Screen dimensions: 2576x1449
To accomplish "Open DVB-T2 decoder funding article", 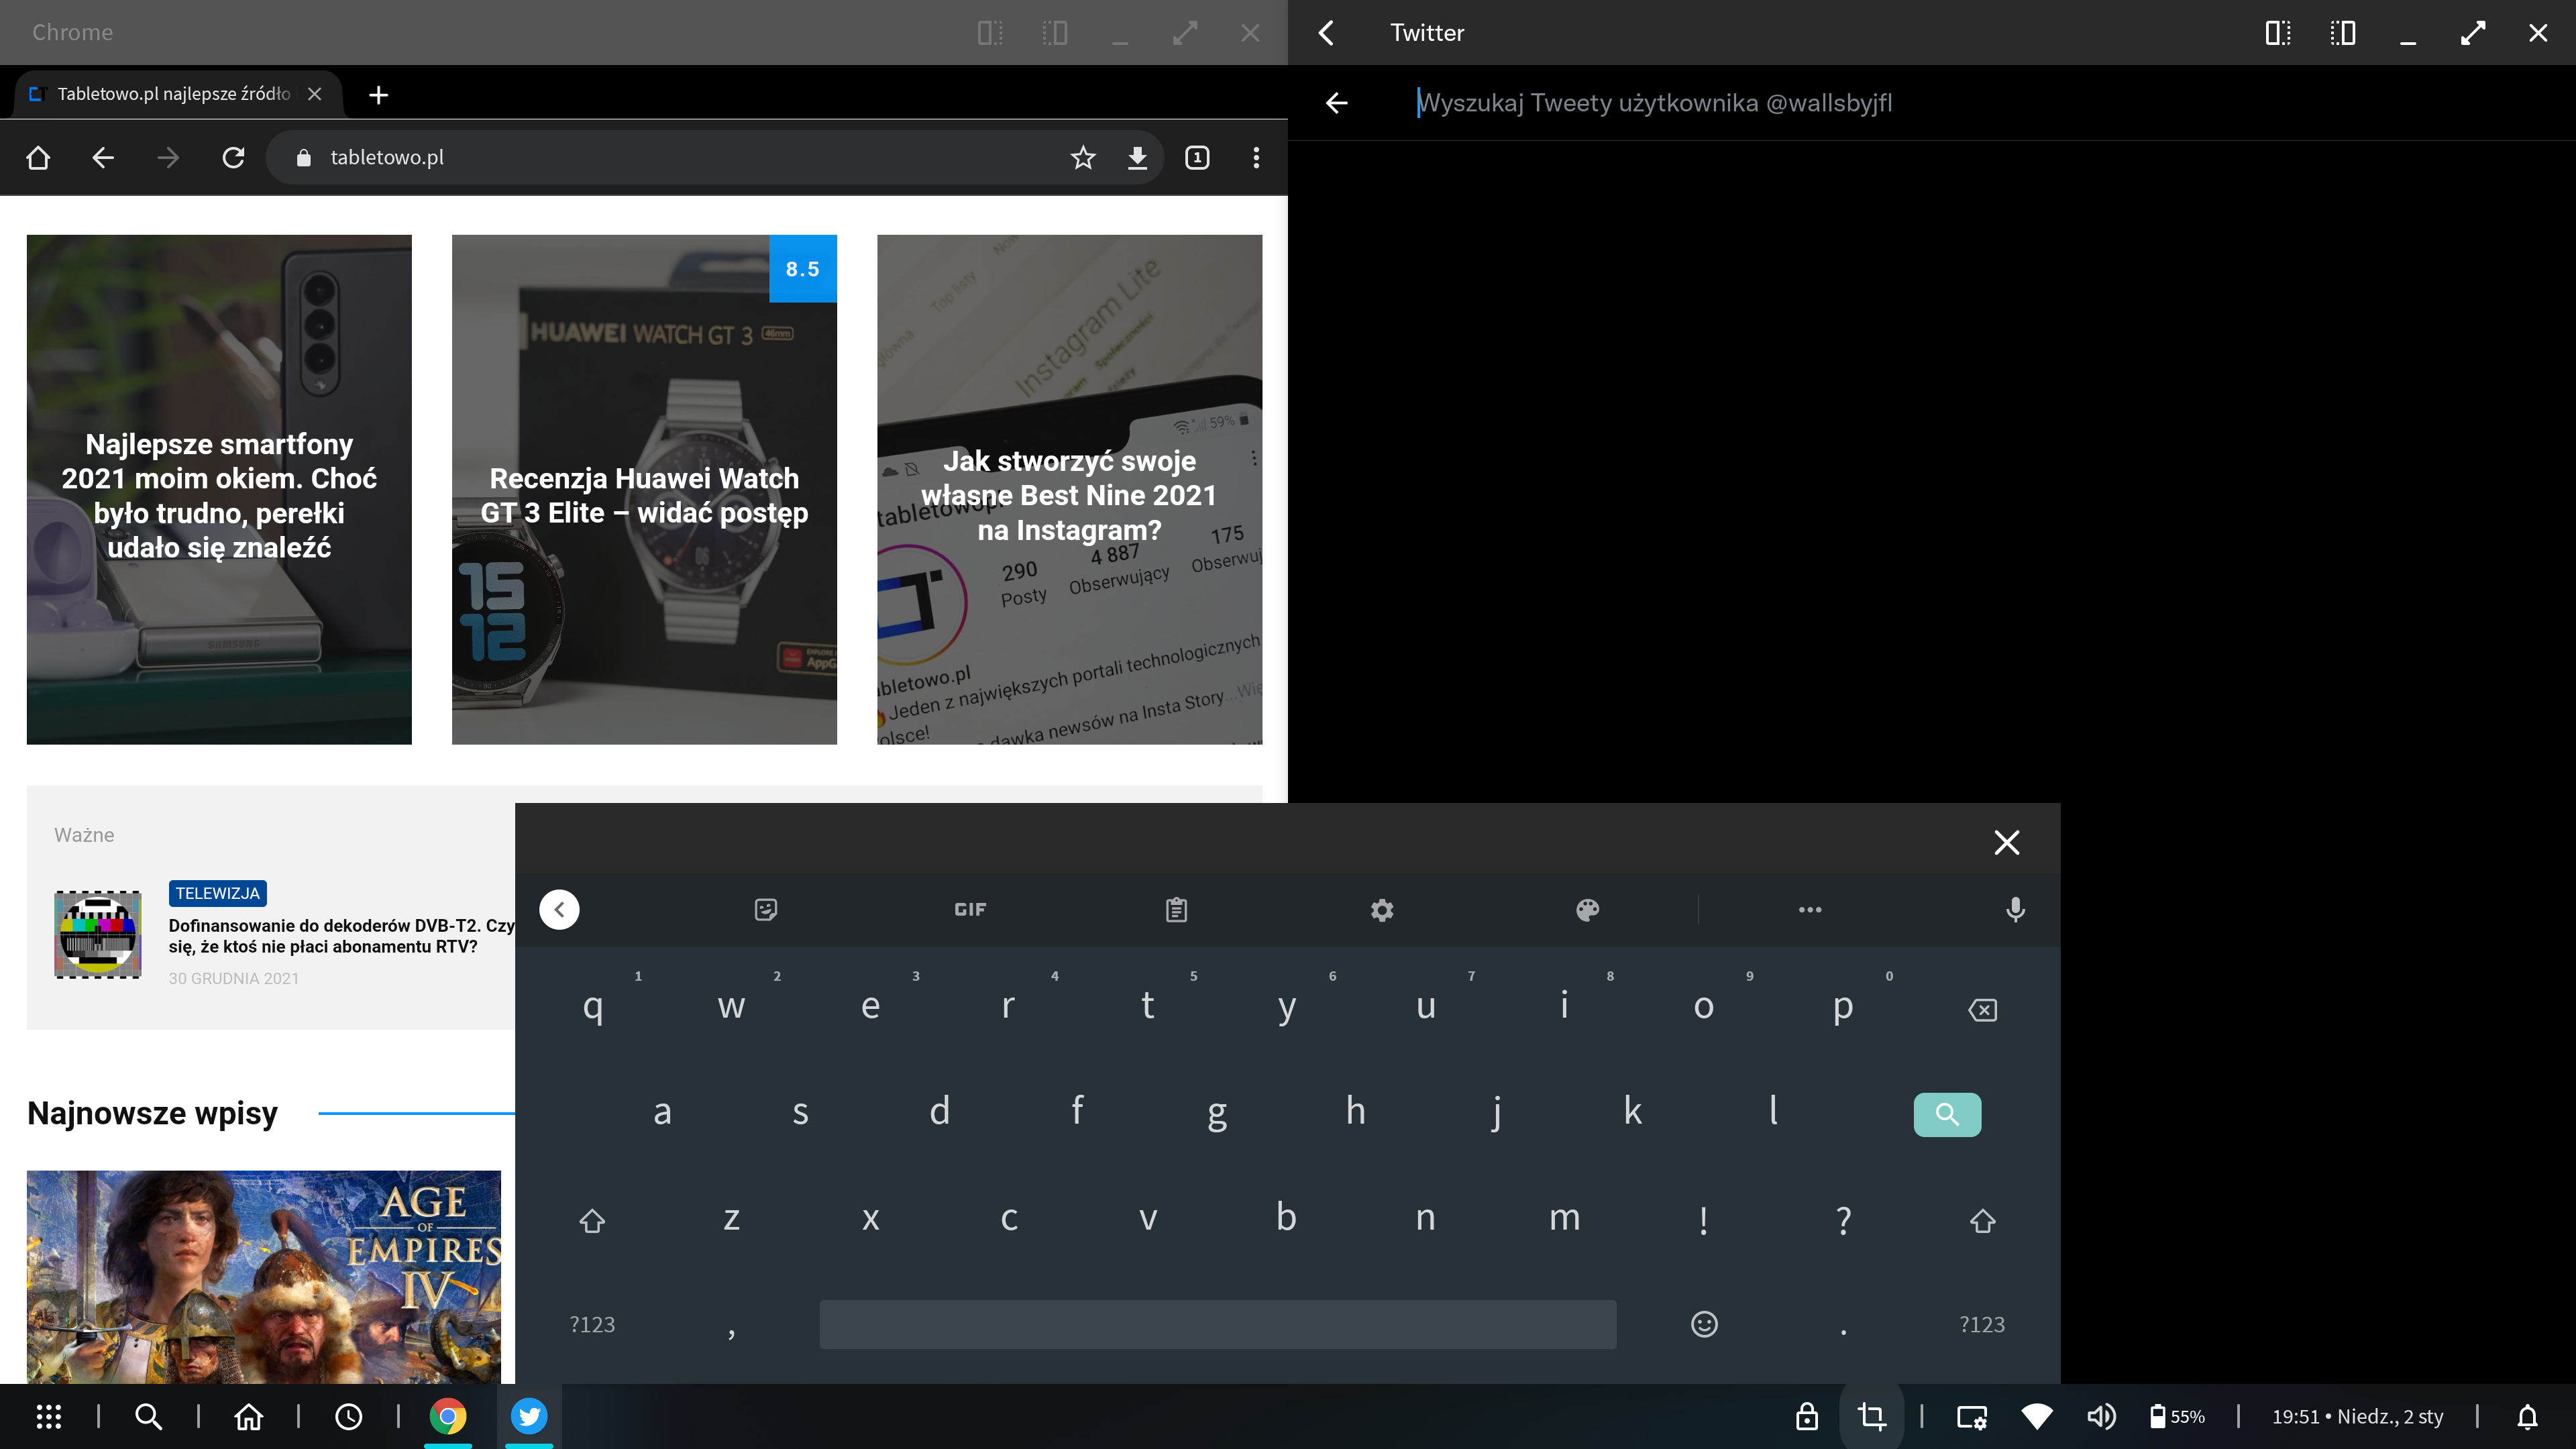I will tap(340, 936).
